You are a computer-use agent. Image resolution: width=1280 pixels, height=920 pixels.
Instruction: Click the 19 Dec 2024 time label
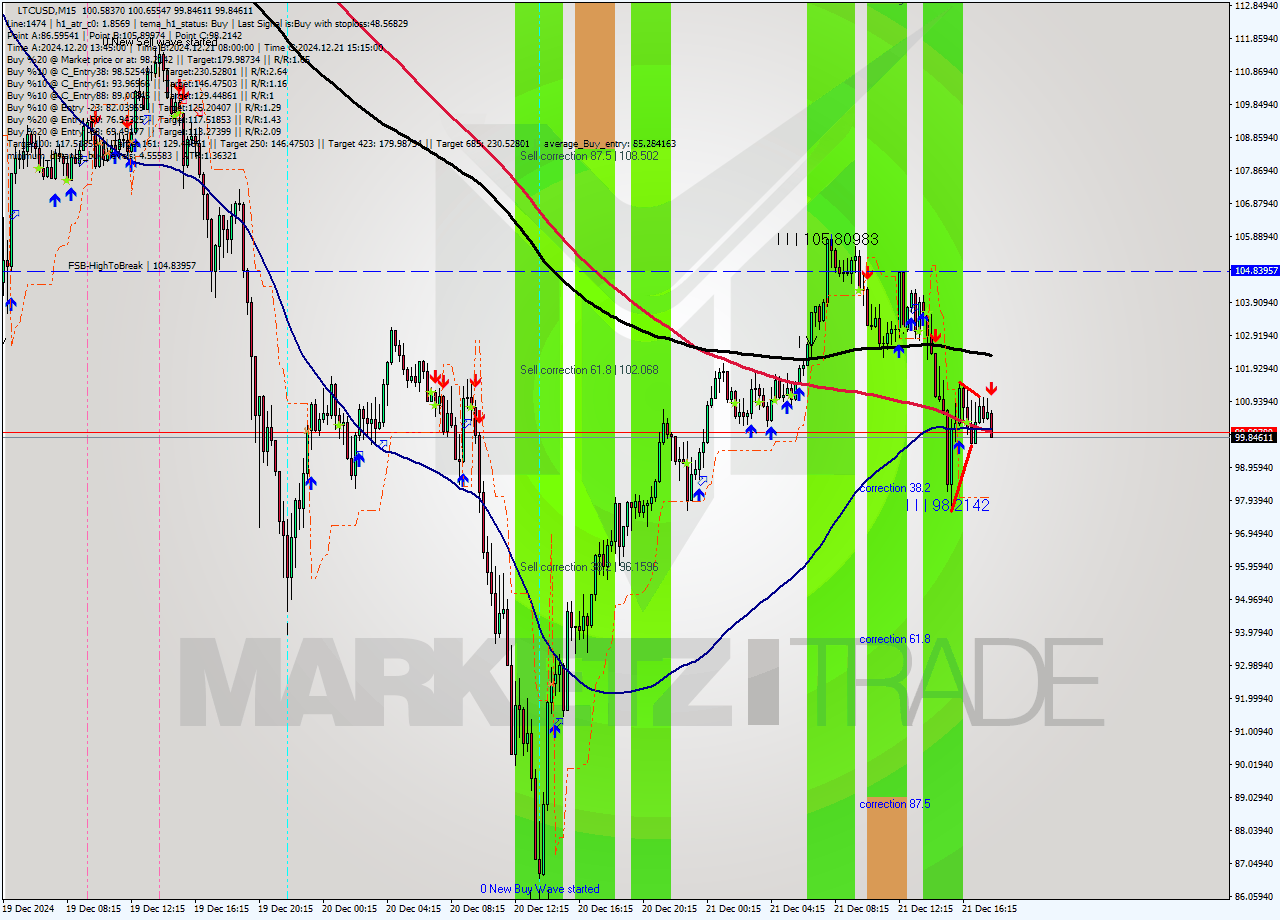[28, 909]
